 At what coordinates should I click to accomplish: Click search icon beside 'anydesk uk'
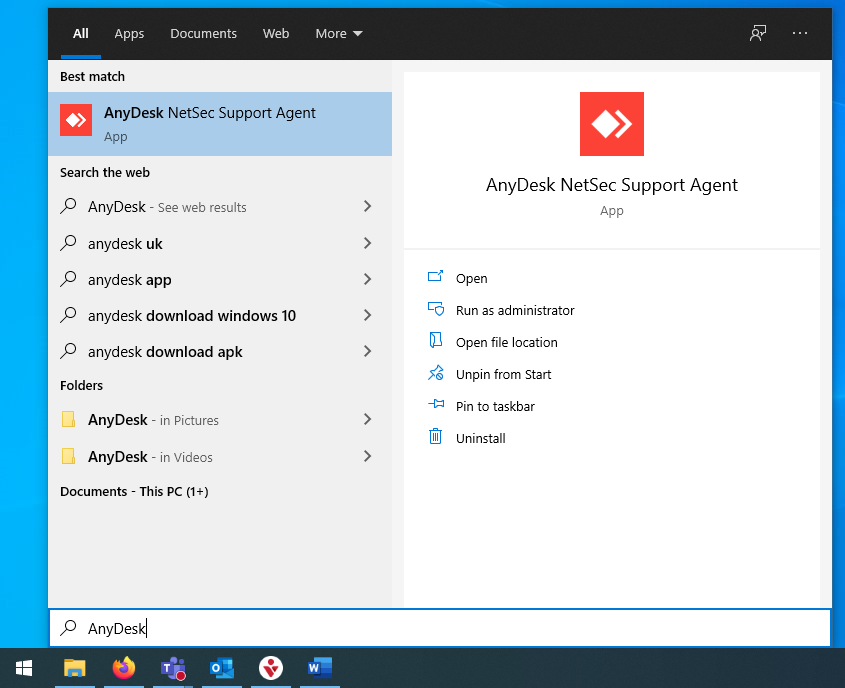[x=68, y=243]
